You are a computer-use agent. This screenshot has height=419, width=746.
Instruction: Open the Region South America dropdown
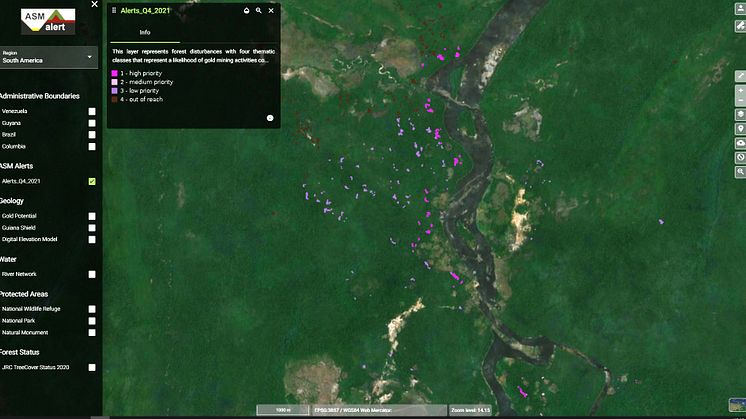[x=49, y=57]
